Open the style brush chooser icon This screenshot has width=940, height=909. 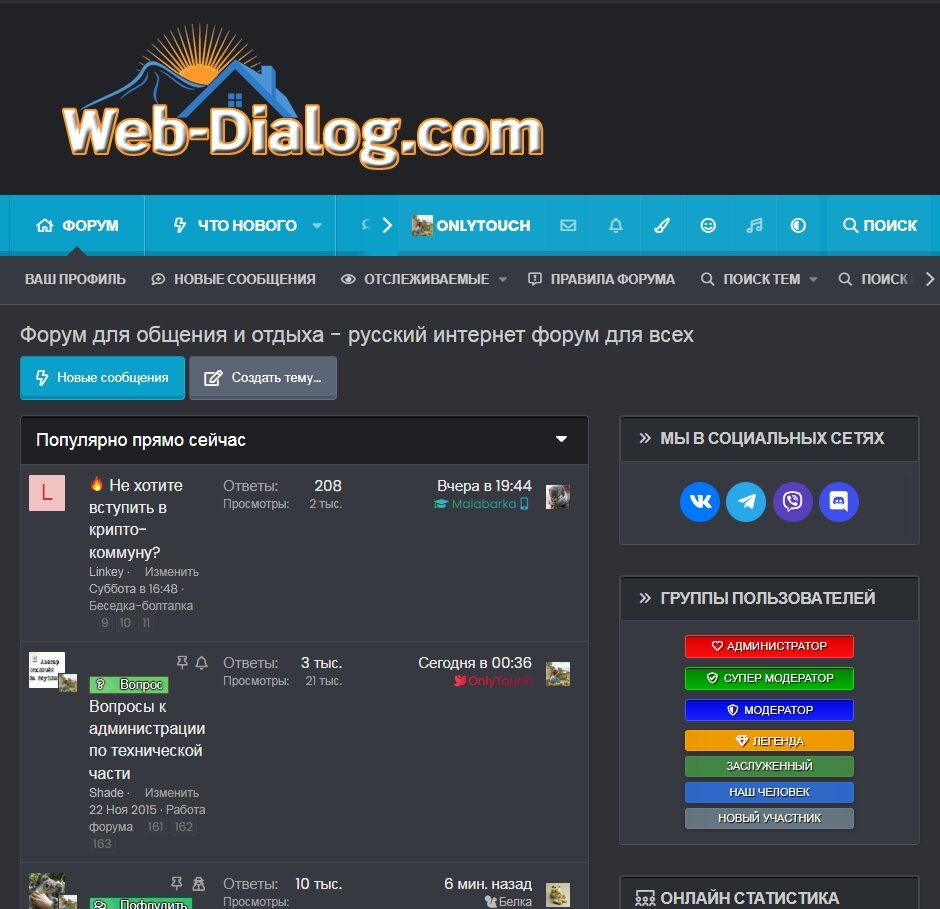tap(662, 225)
